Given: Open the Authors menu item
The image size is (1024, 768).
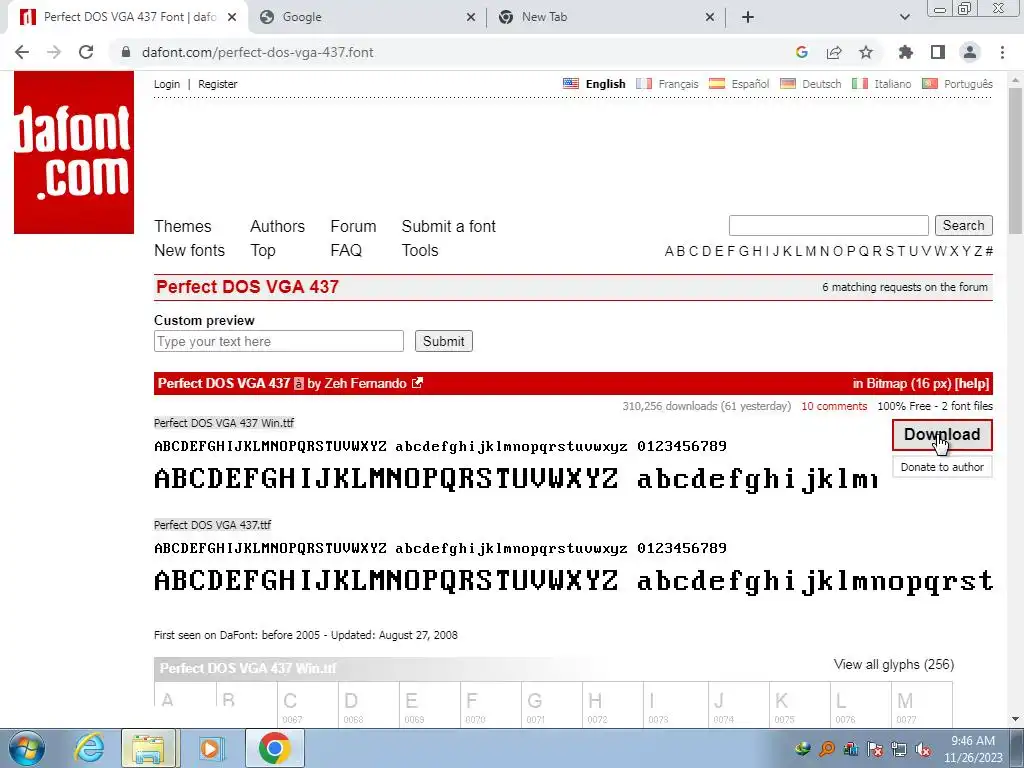Looking at the screenshot, I should coord(277,226).
